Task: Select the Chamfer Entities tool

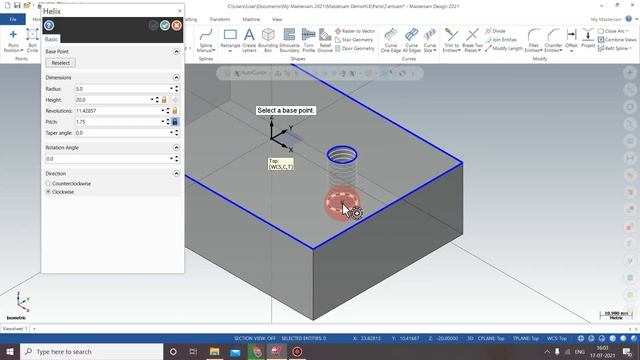Action: coord(553,40)
